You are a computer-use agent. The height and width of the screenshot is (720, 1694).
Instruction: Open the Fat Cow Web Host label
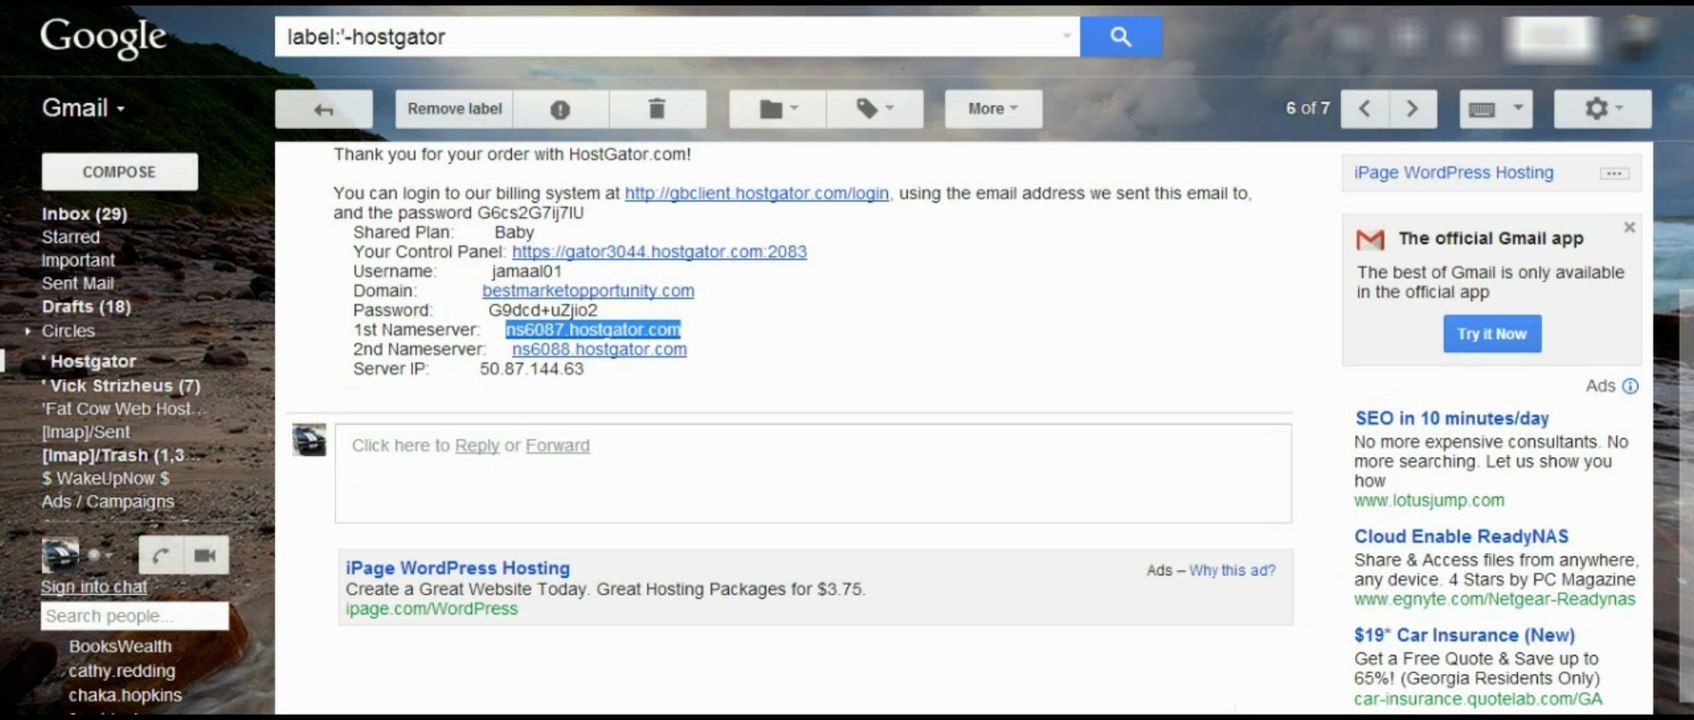point(122,409)
